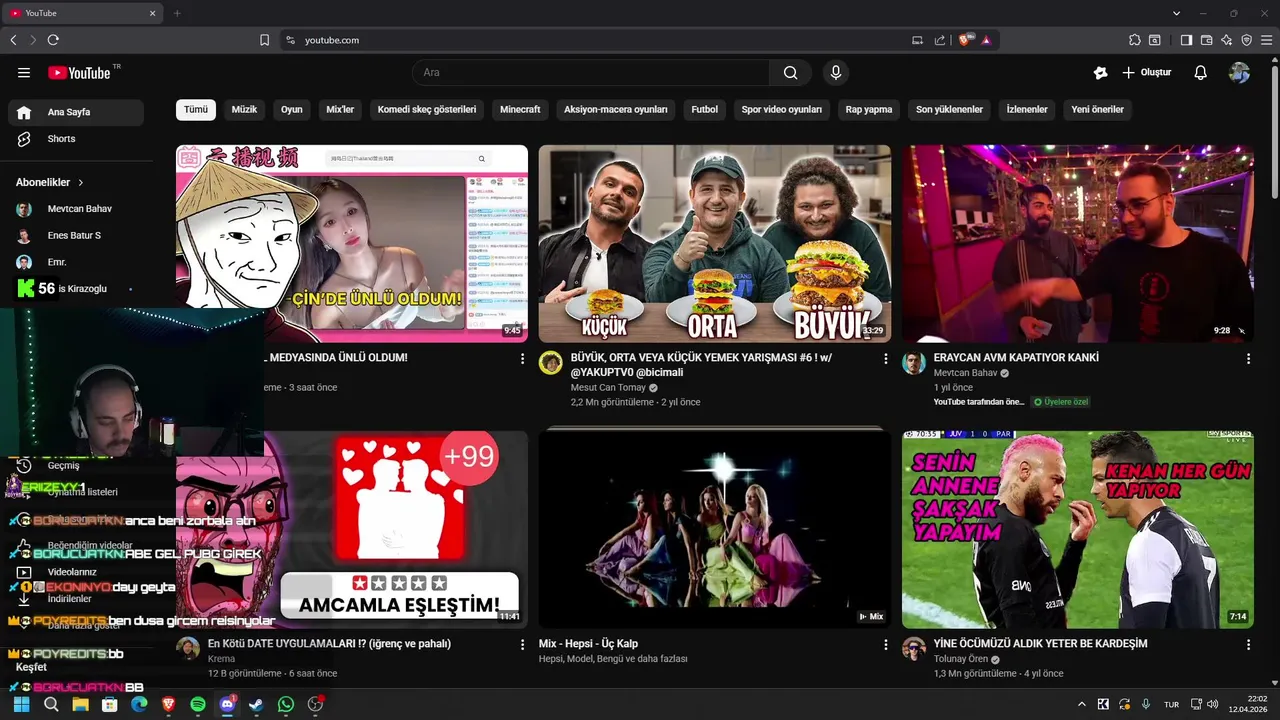Viewport: 1280px width, 720px height.
Task: Open KÜÇÜK ORTA BÜYÜK burger video thumbnail
Action: click(715, 243)
